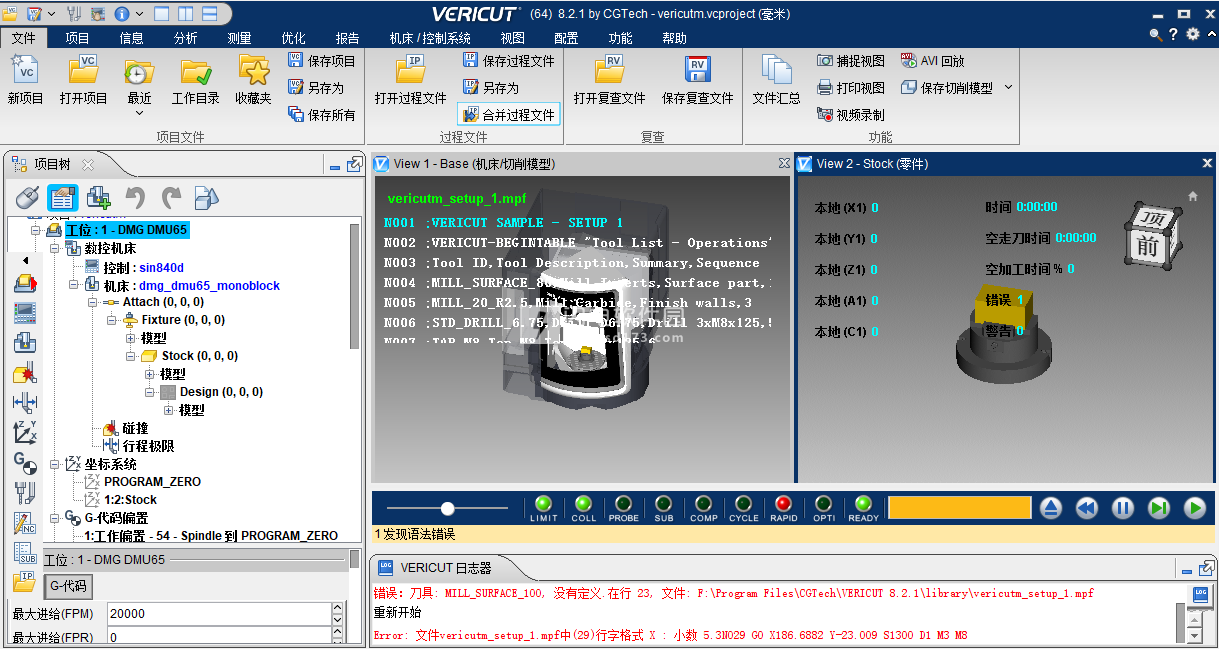1219x649 pixels.
Task: Click the redo arrow in project tree toolbar
Action: click(171, 197)
